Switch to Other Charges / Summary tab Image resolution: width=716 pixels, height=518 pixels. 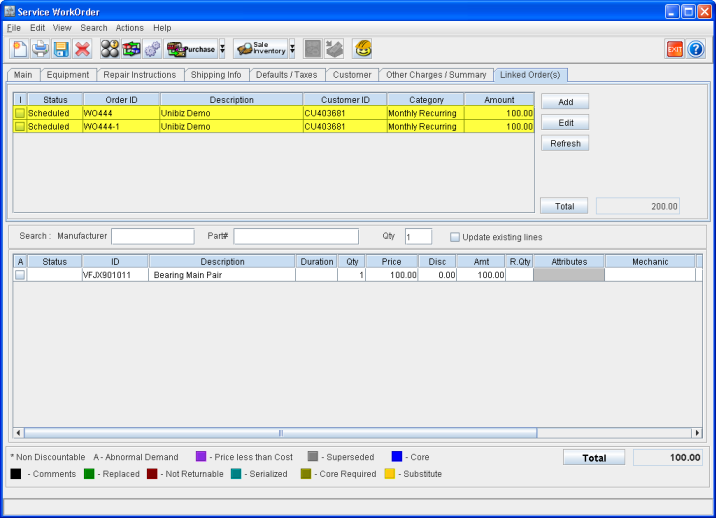pyautogui.click(x=436, y=75)
